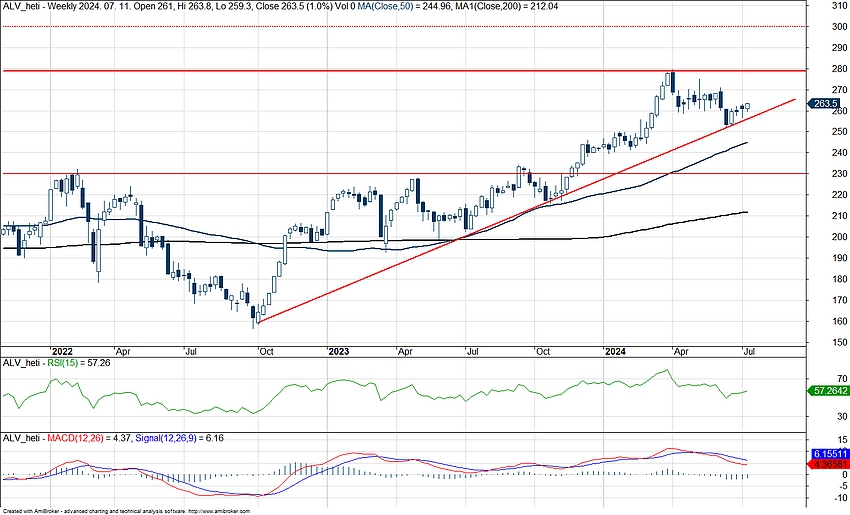Screen dimensions: 850x515
Task: Click the 150 price axis label
Action: click(839, 342)
